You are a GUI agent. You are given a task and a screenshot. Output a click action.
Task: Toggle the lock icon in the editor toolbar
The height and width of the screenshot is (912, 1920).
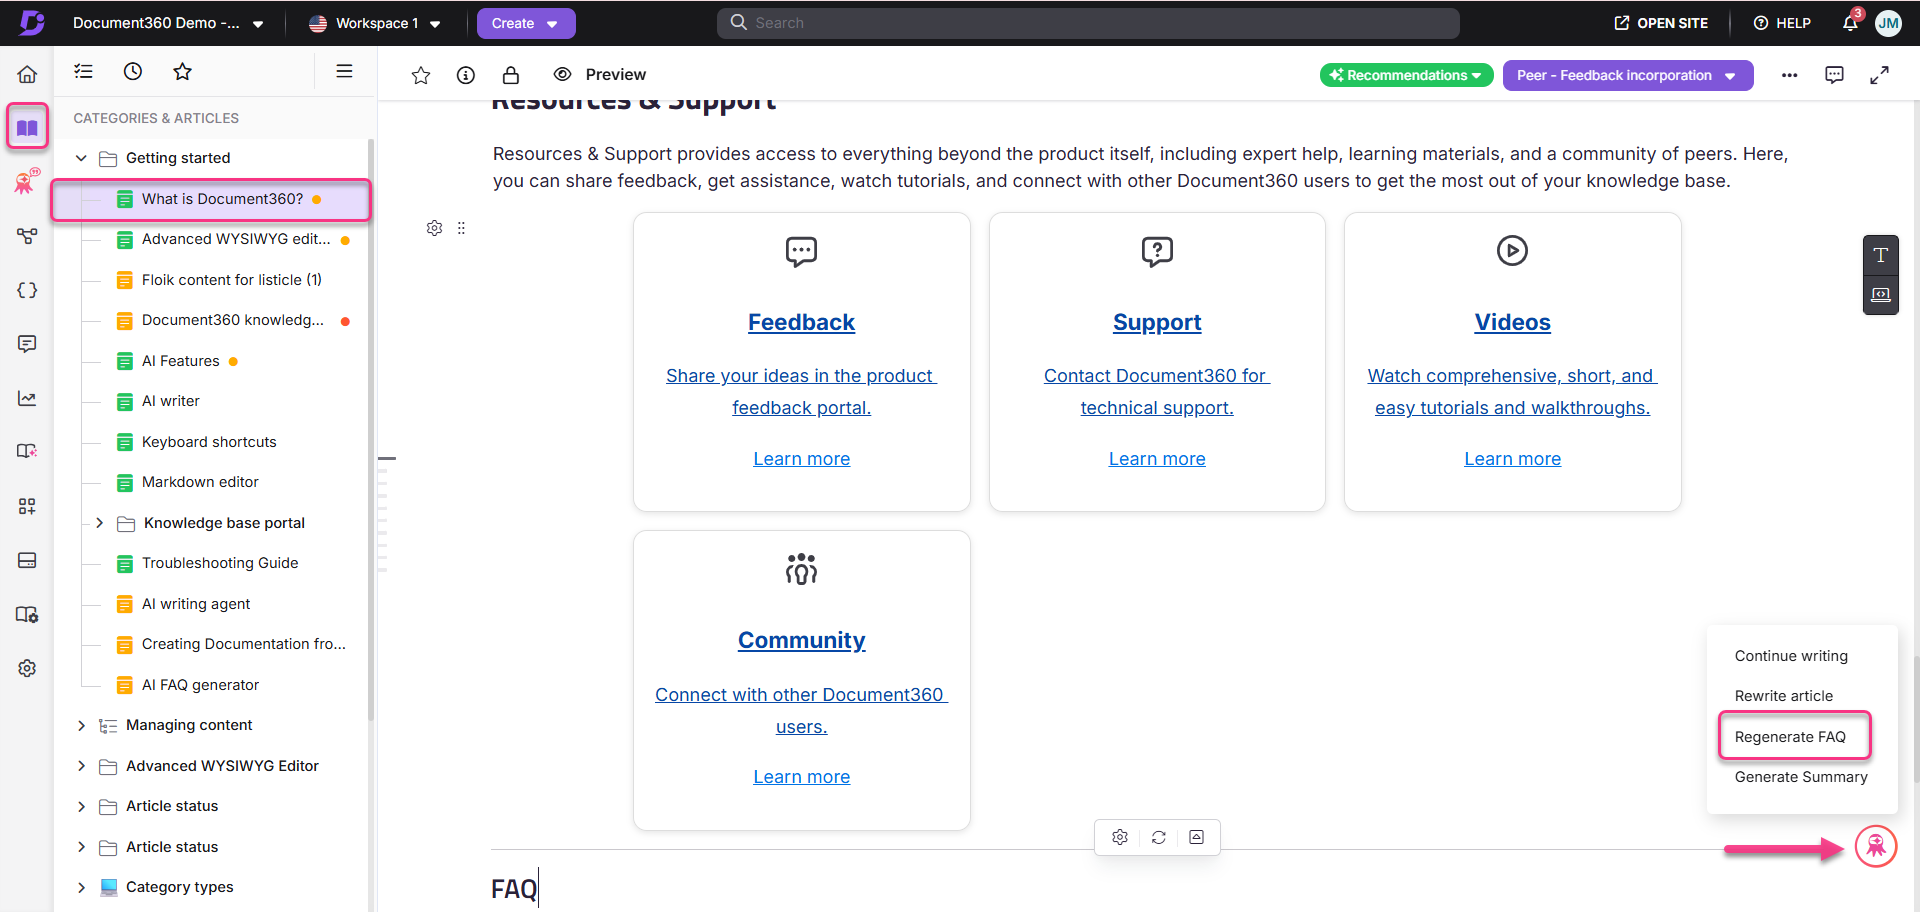(510, 74)
